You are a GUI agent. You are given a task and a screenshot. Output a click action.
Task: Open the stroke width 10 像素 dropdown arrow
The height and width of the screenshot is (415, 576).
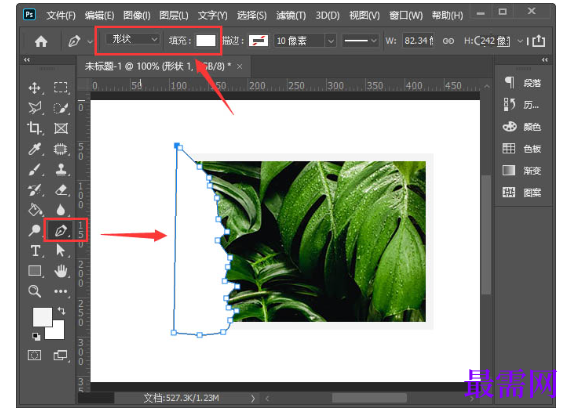331,41
